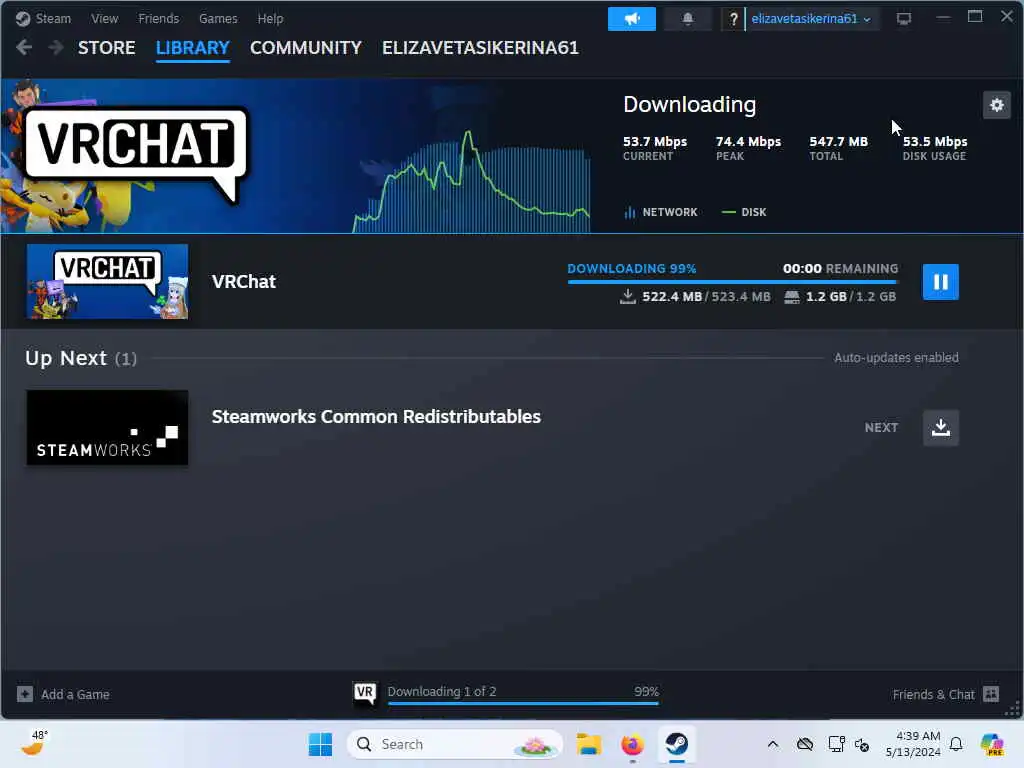Open download settings gear icon
Viewport: 1024px width, 768px height.
(997, 104)
